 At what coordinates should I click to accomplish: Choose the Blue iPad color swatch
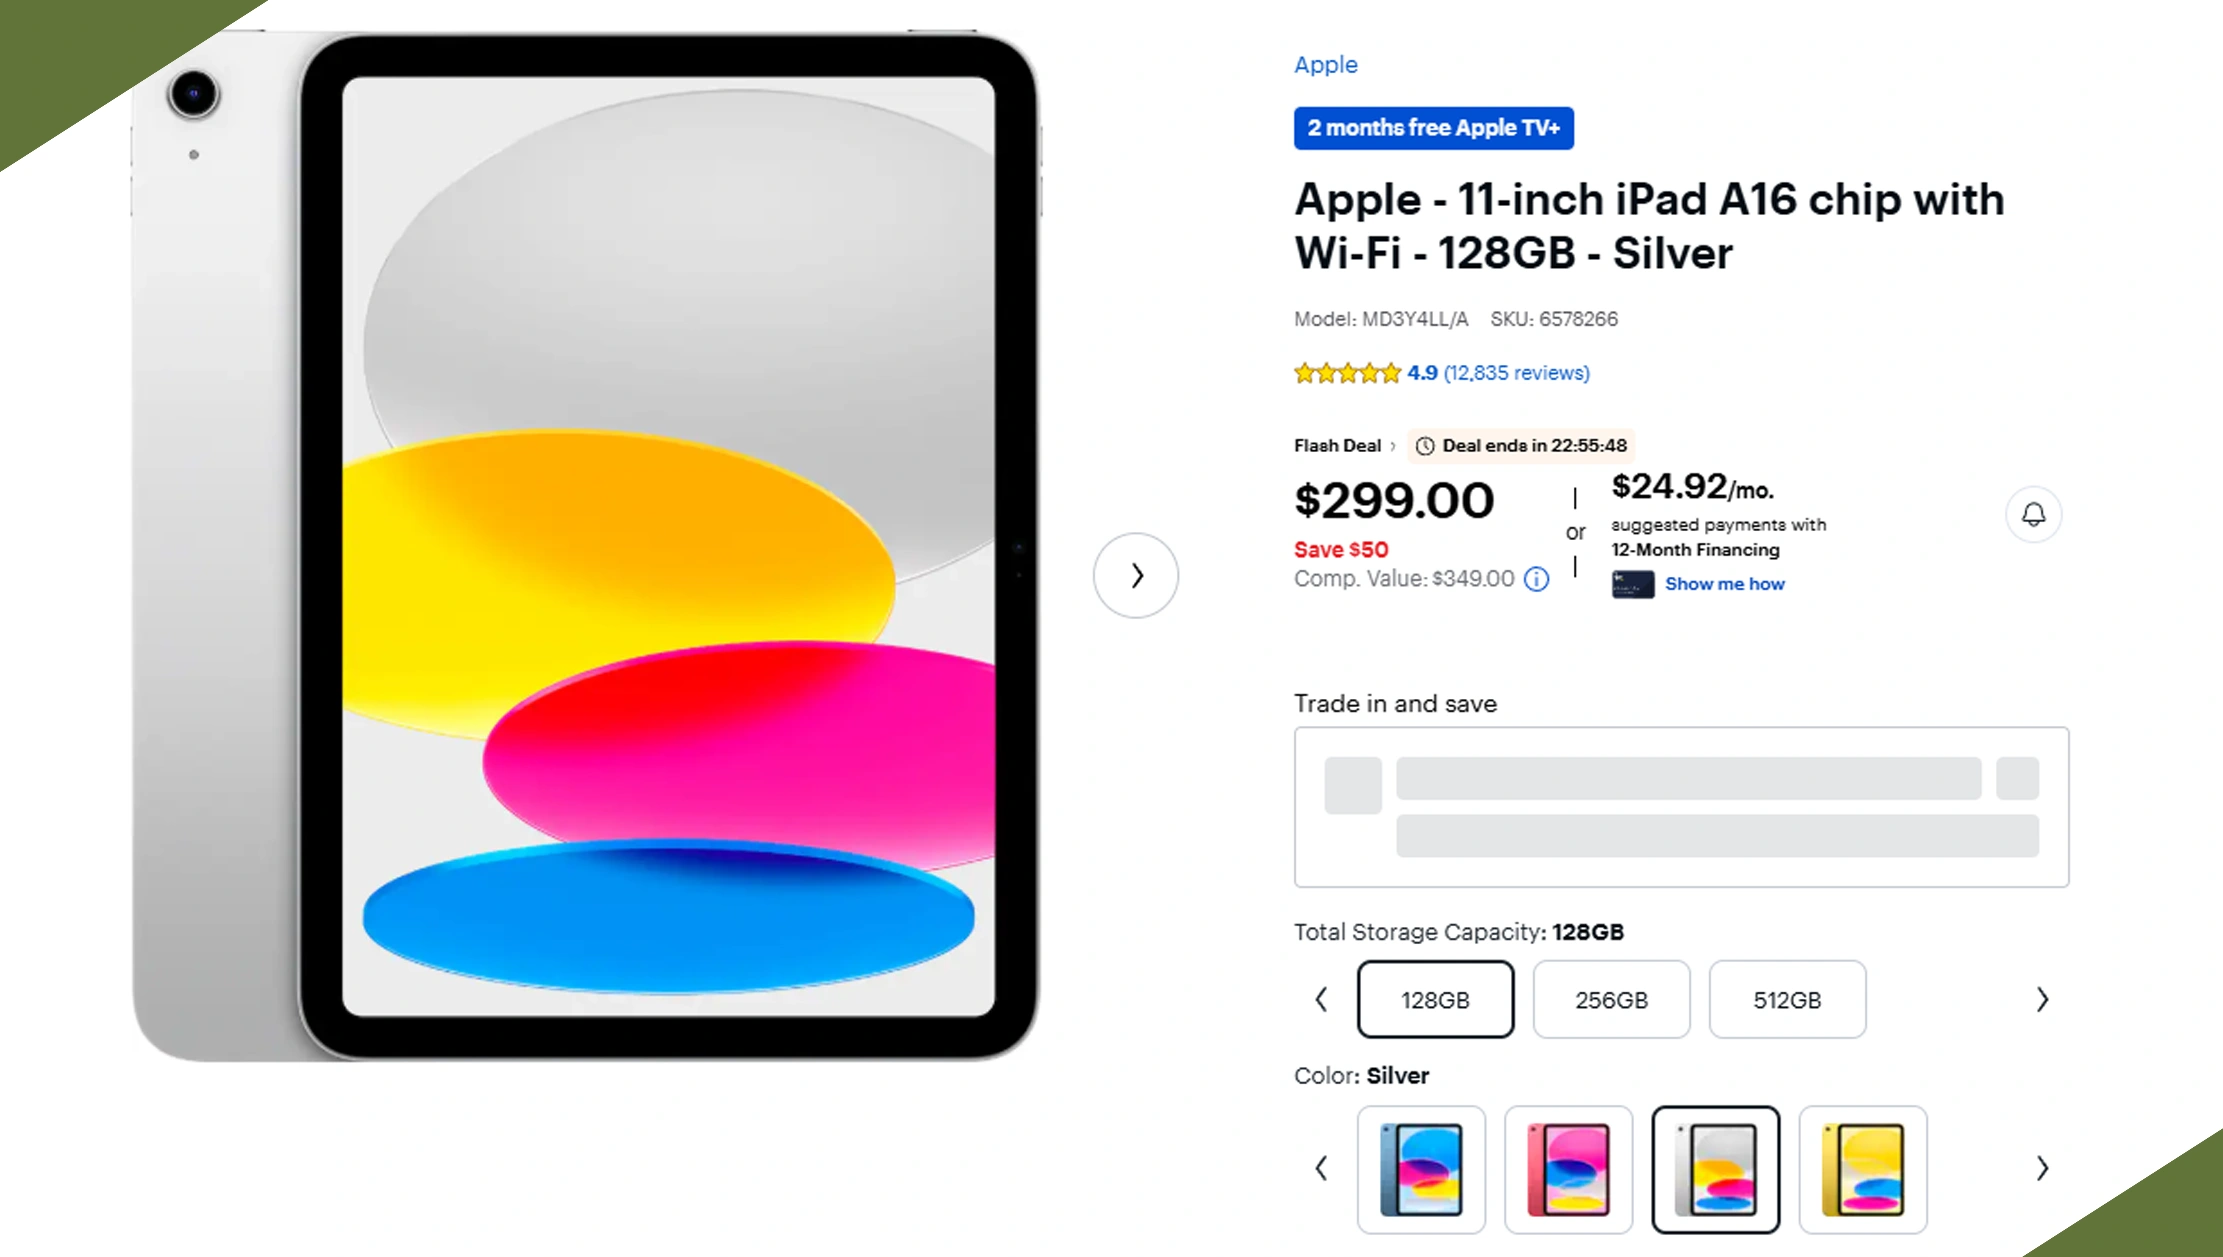1421,1169
